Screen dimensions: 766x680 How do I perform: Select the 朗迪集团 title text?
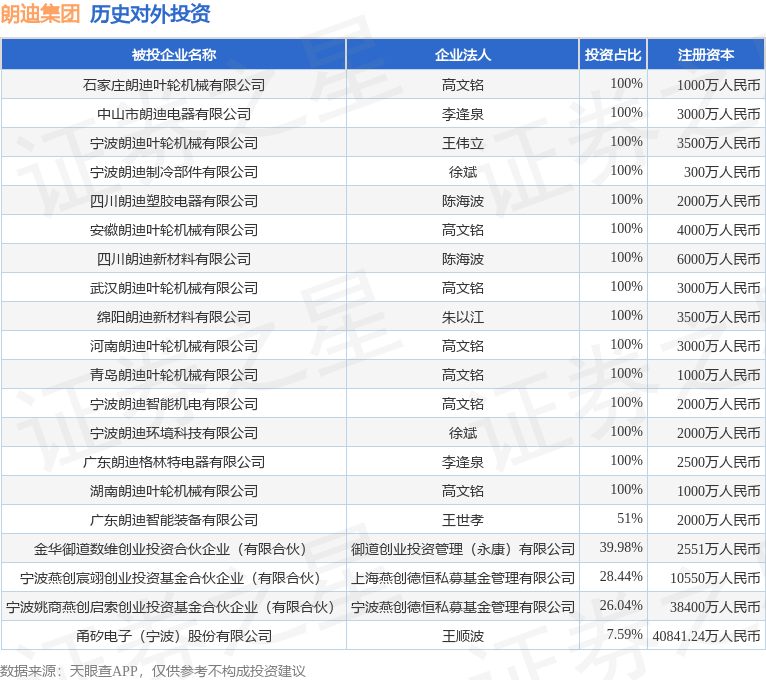(40, 14)
